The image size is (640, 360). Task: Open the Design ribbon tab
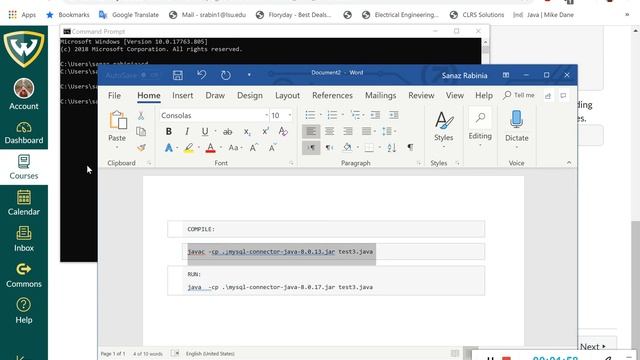[x=250, y=96]
